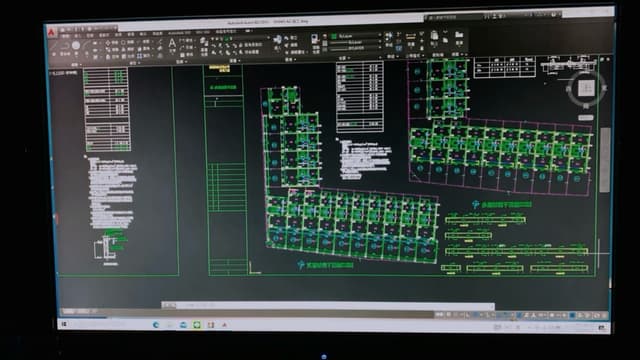
Task: Open the ByLayer lineweight dropdown
Action: coord(356,42)
